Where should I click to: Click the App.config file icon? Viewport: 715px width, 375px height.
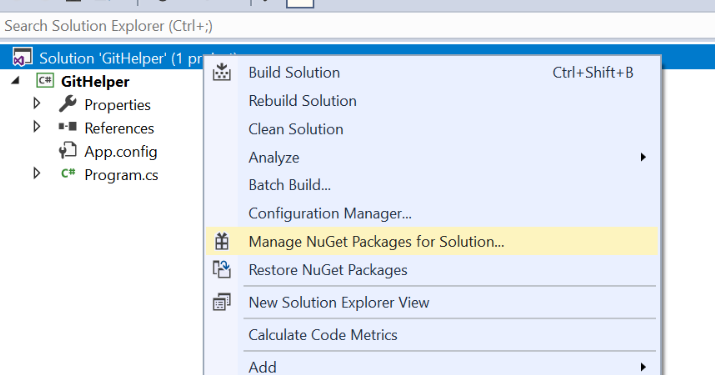point(67,151)
